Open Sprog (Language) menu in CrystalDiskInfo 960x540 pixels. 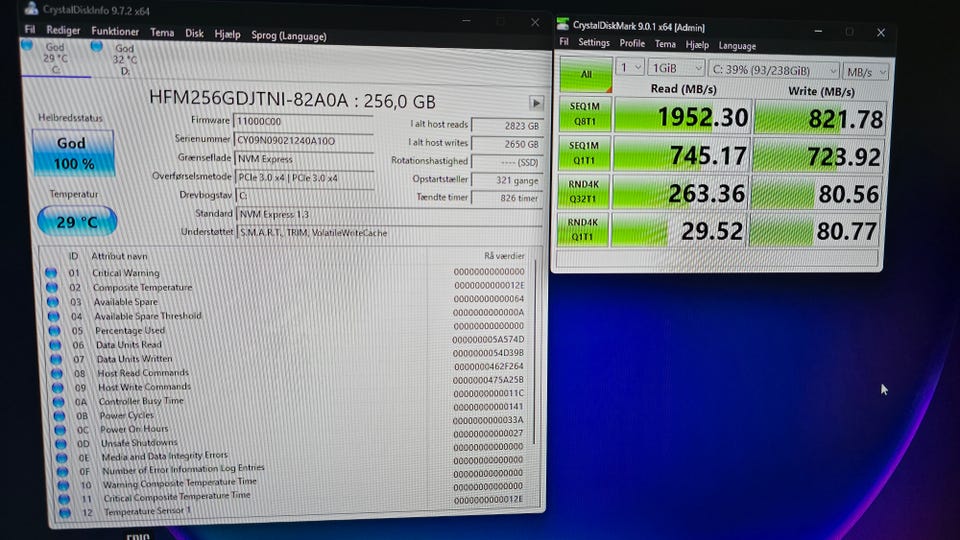click(x=289, y=36)
